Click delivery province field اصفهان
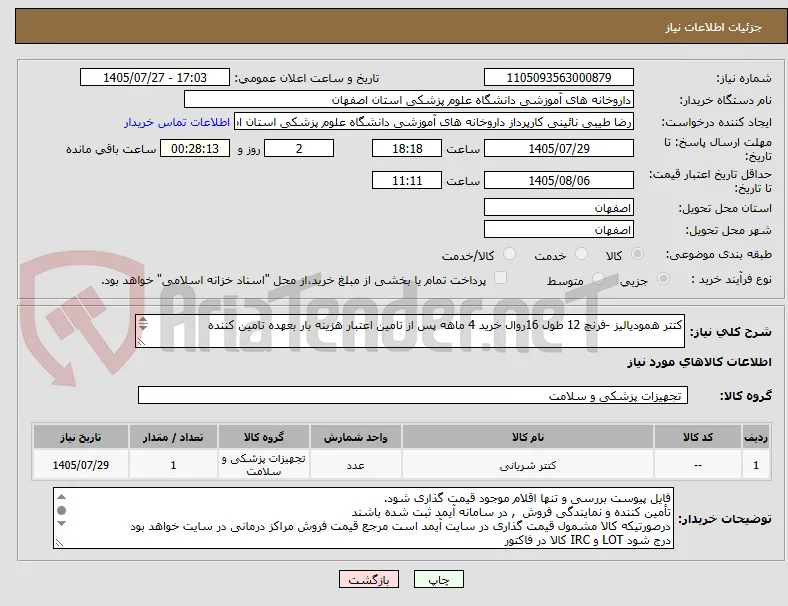Viewport: 788px width, 606px height. (558, 207)
